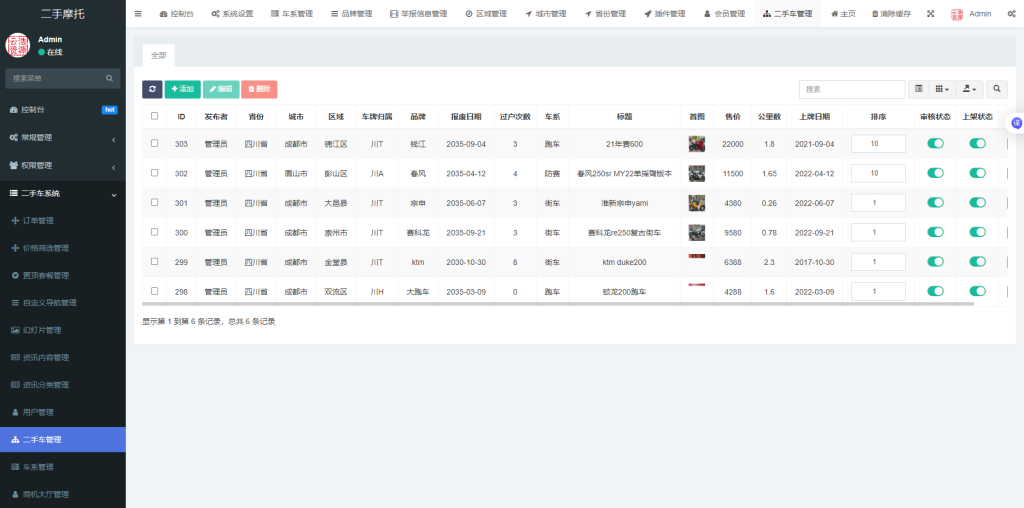This screenshot has height=508, width=1024.
Task: Switch to 控制台 tab in top bar
Action: coord(176,14)
